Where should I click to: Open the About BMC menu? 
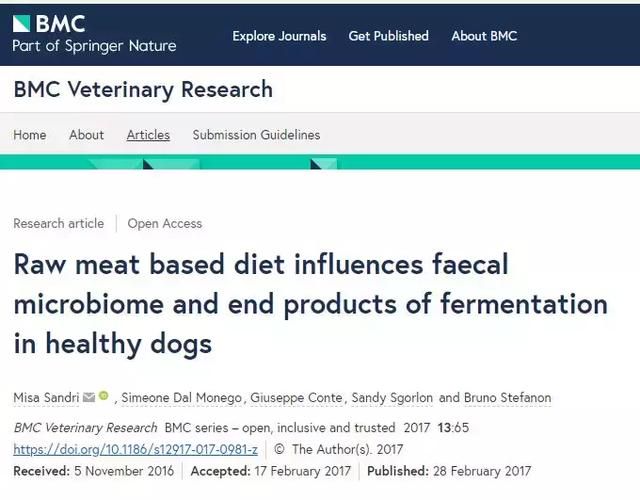click(x=484, y=36)
